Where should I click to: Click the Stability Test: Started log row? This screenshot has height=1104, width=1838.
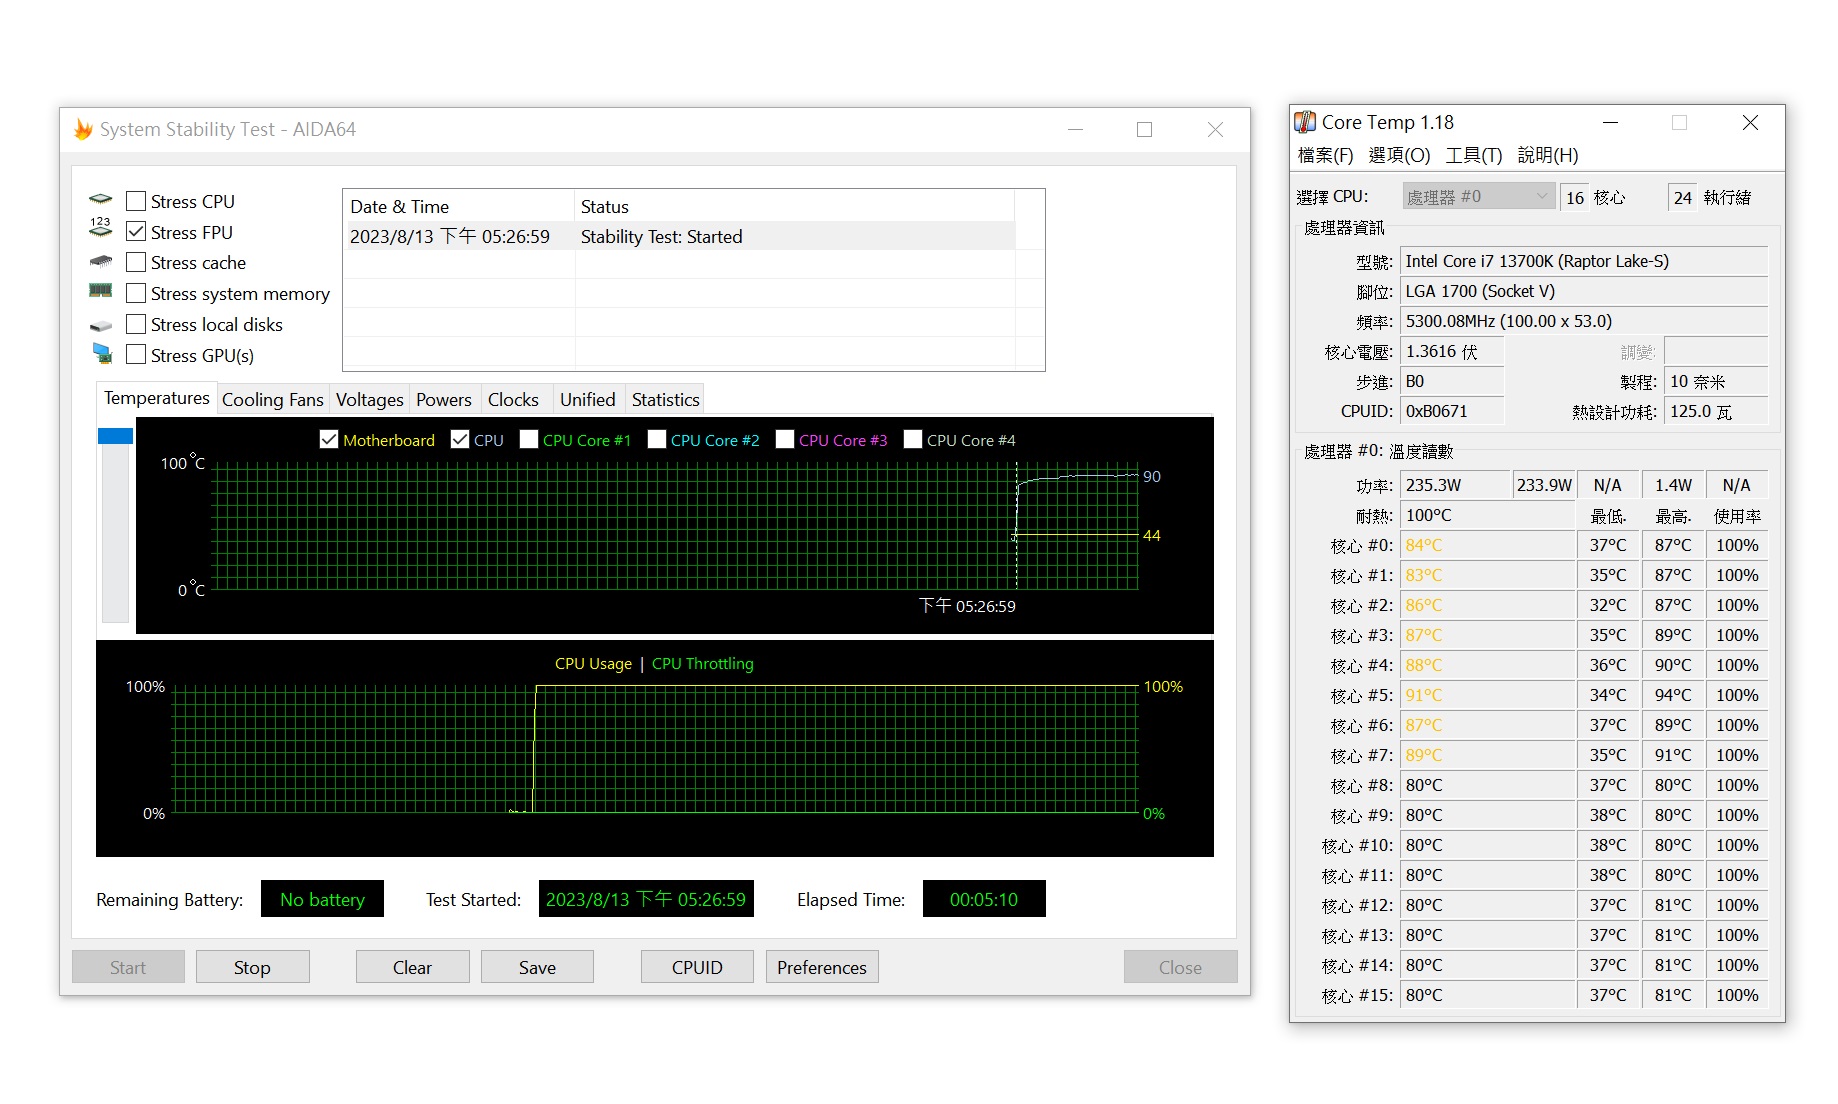pyautogui.click(x=679, y=236)
